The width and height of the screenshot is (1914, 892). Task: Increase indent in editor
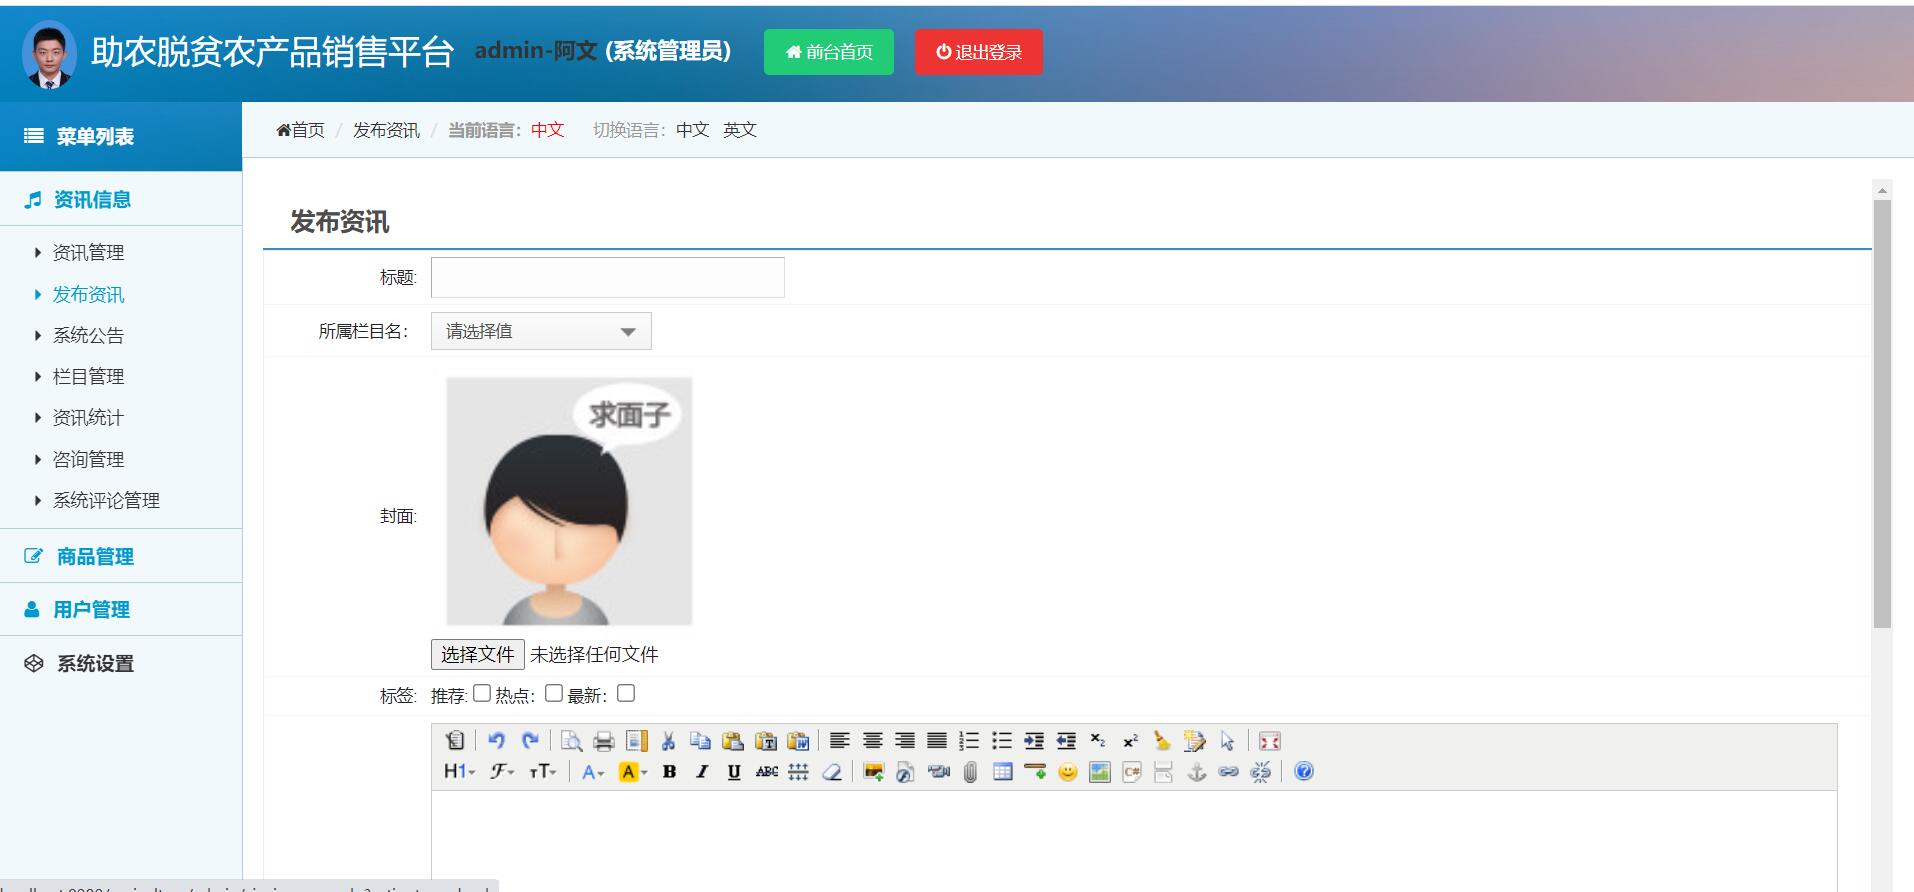(1034, 741)
